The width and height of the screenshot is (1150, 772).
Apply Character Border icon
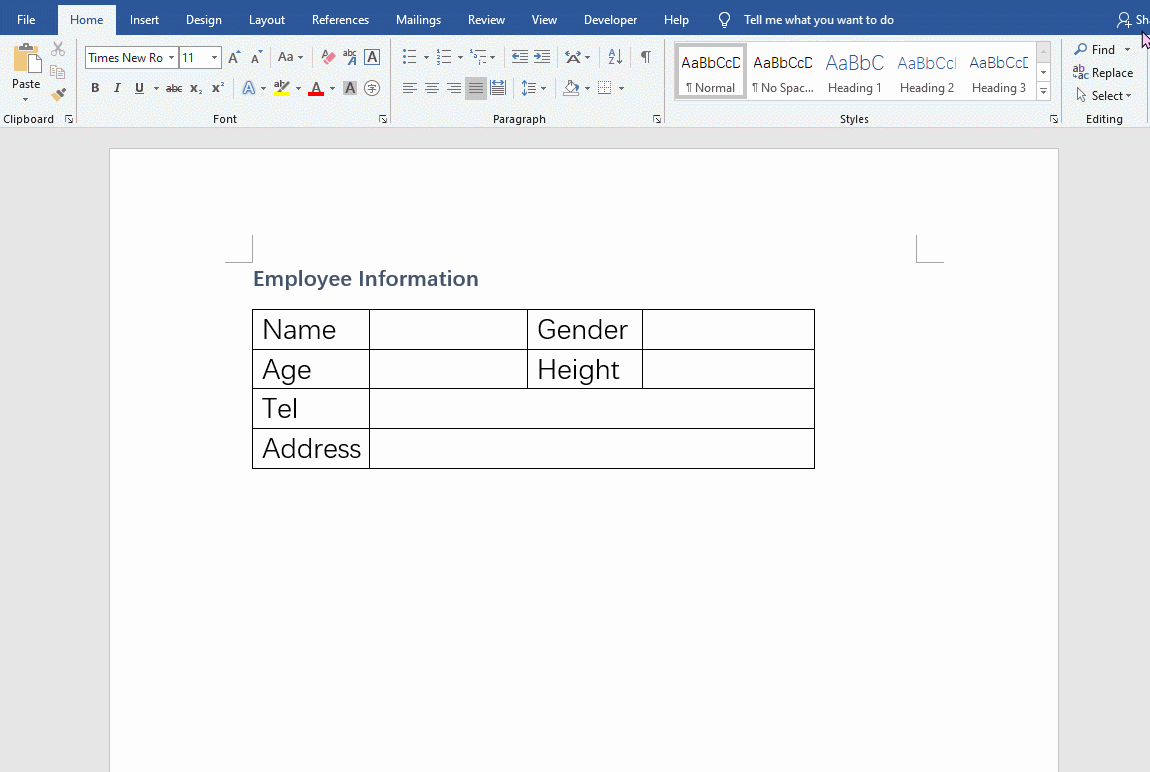[x=372, y=57]
